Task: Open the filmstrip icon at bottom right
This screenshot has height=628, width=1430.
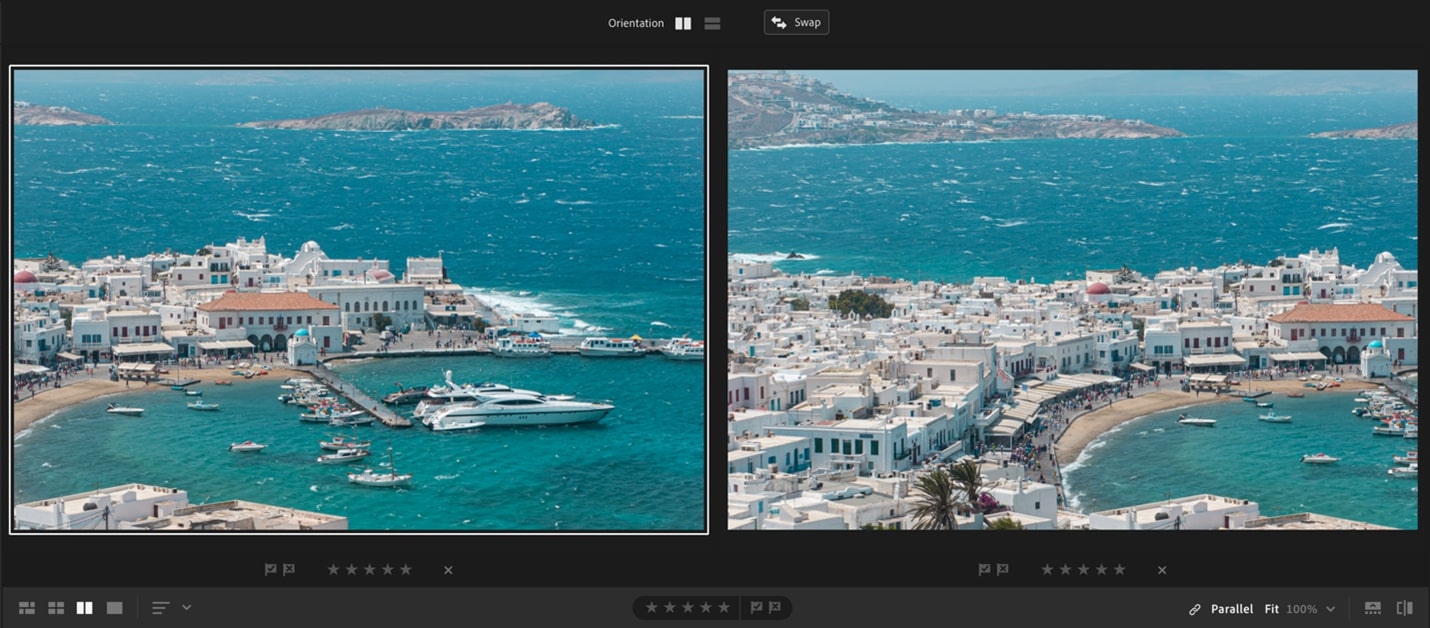Action: coord(1370,607)
